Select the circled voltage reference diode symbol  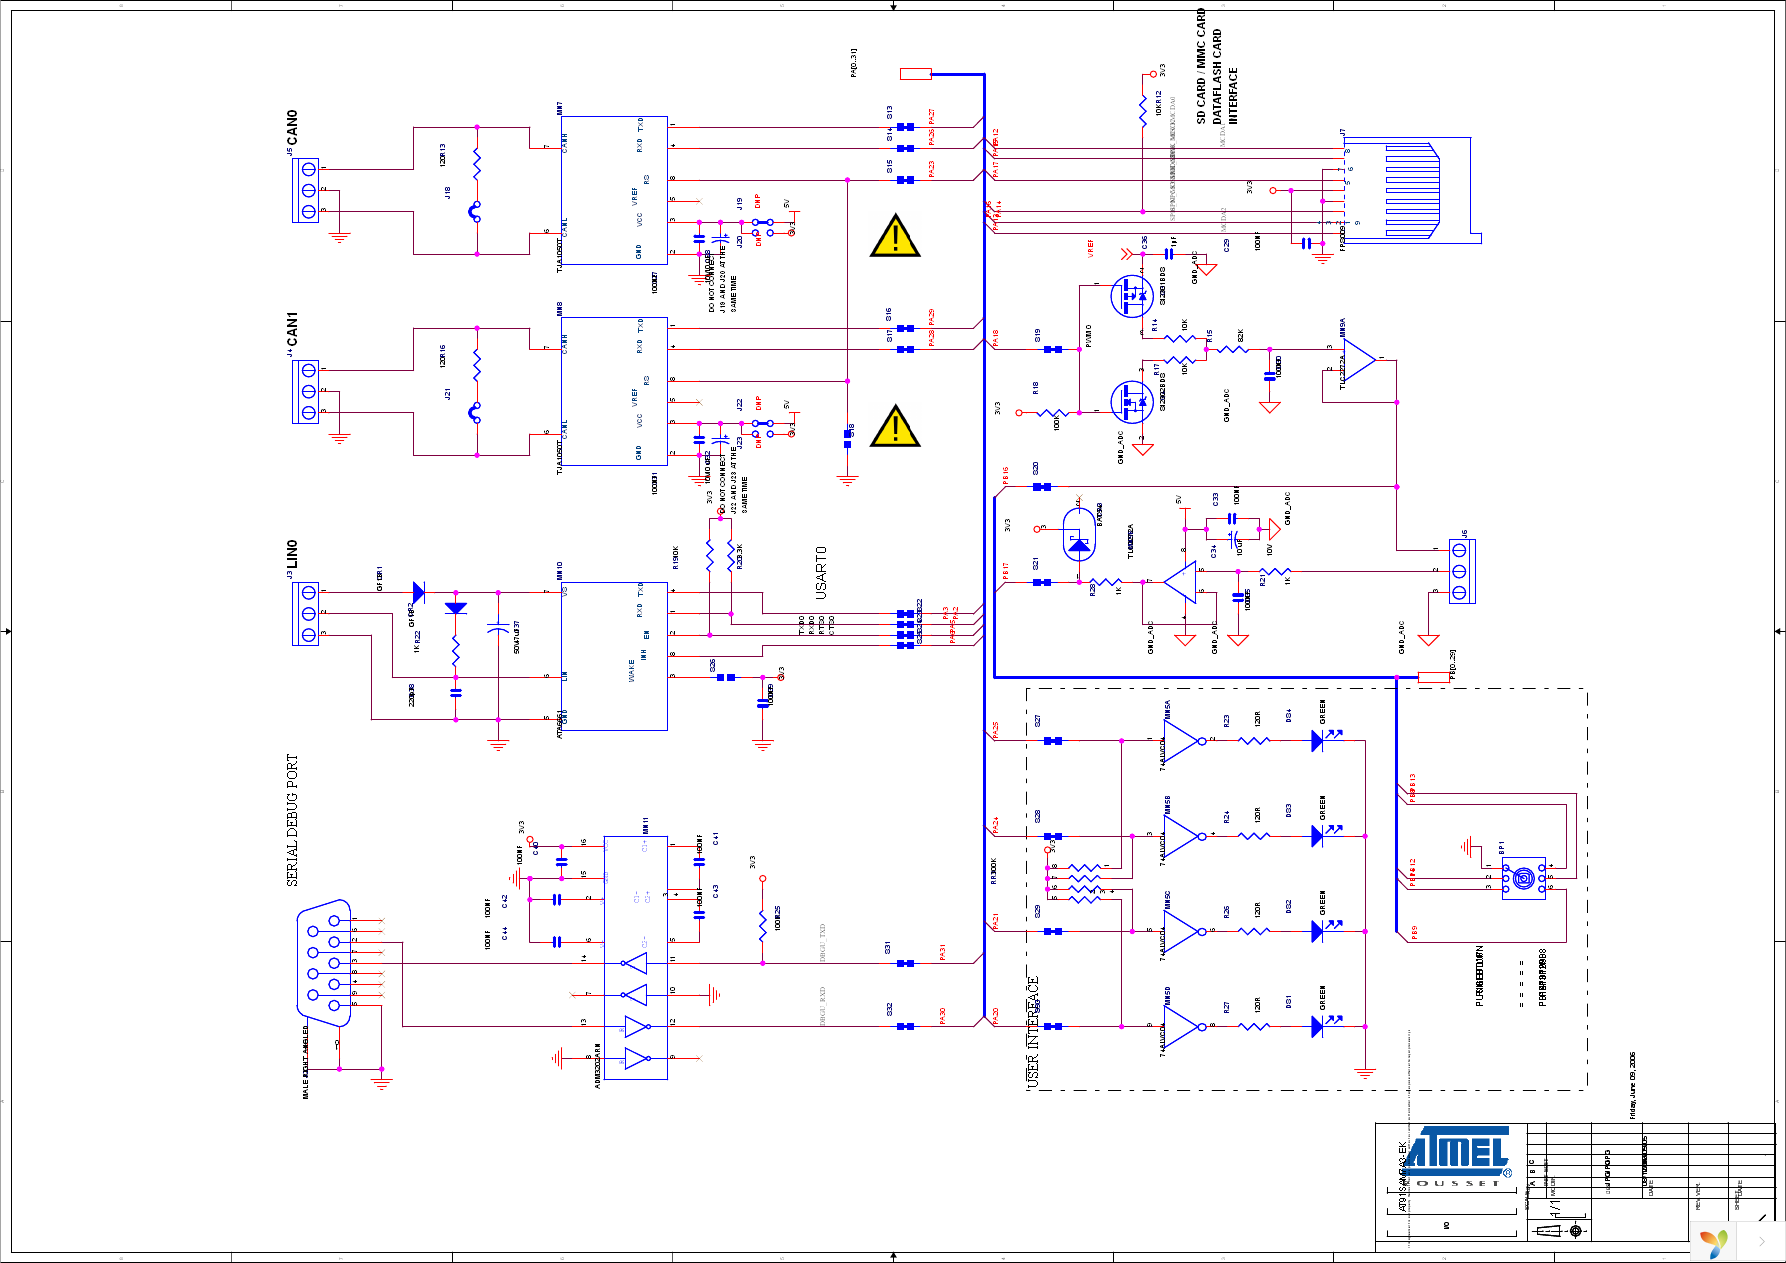(1078, 533)
